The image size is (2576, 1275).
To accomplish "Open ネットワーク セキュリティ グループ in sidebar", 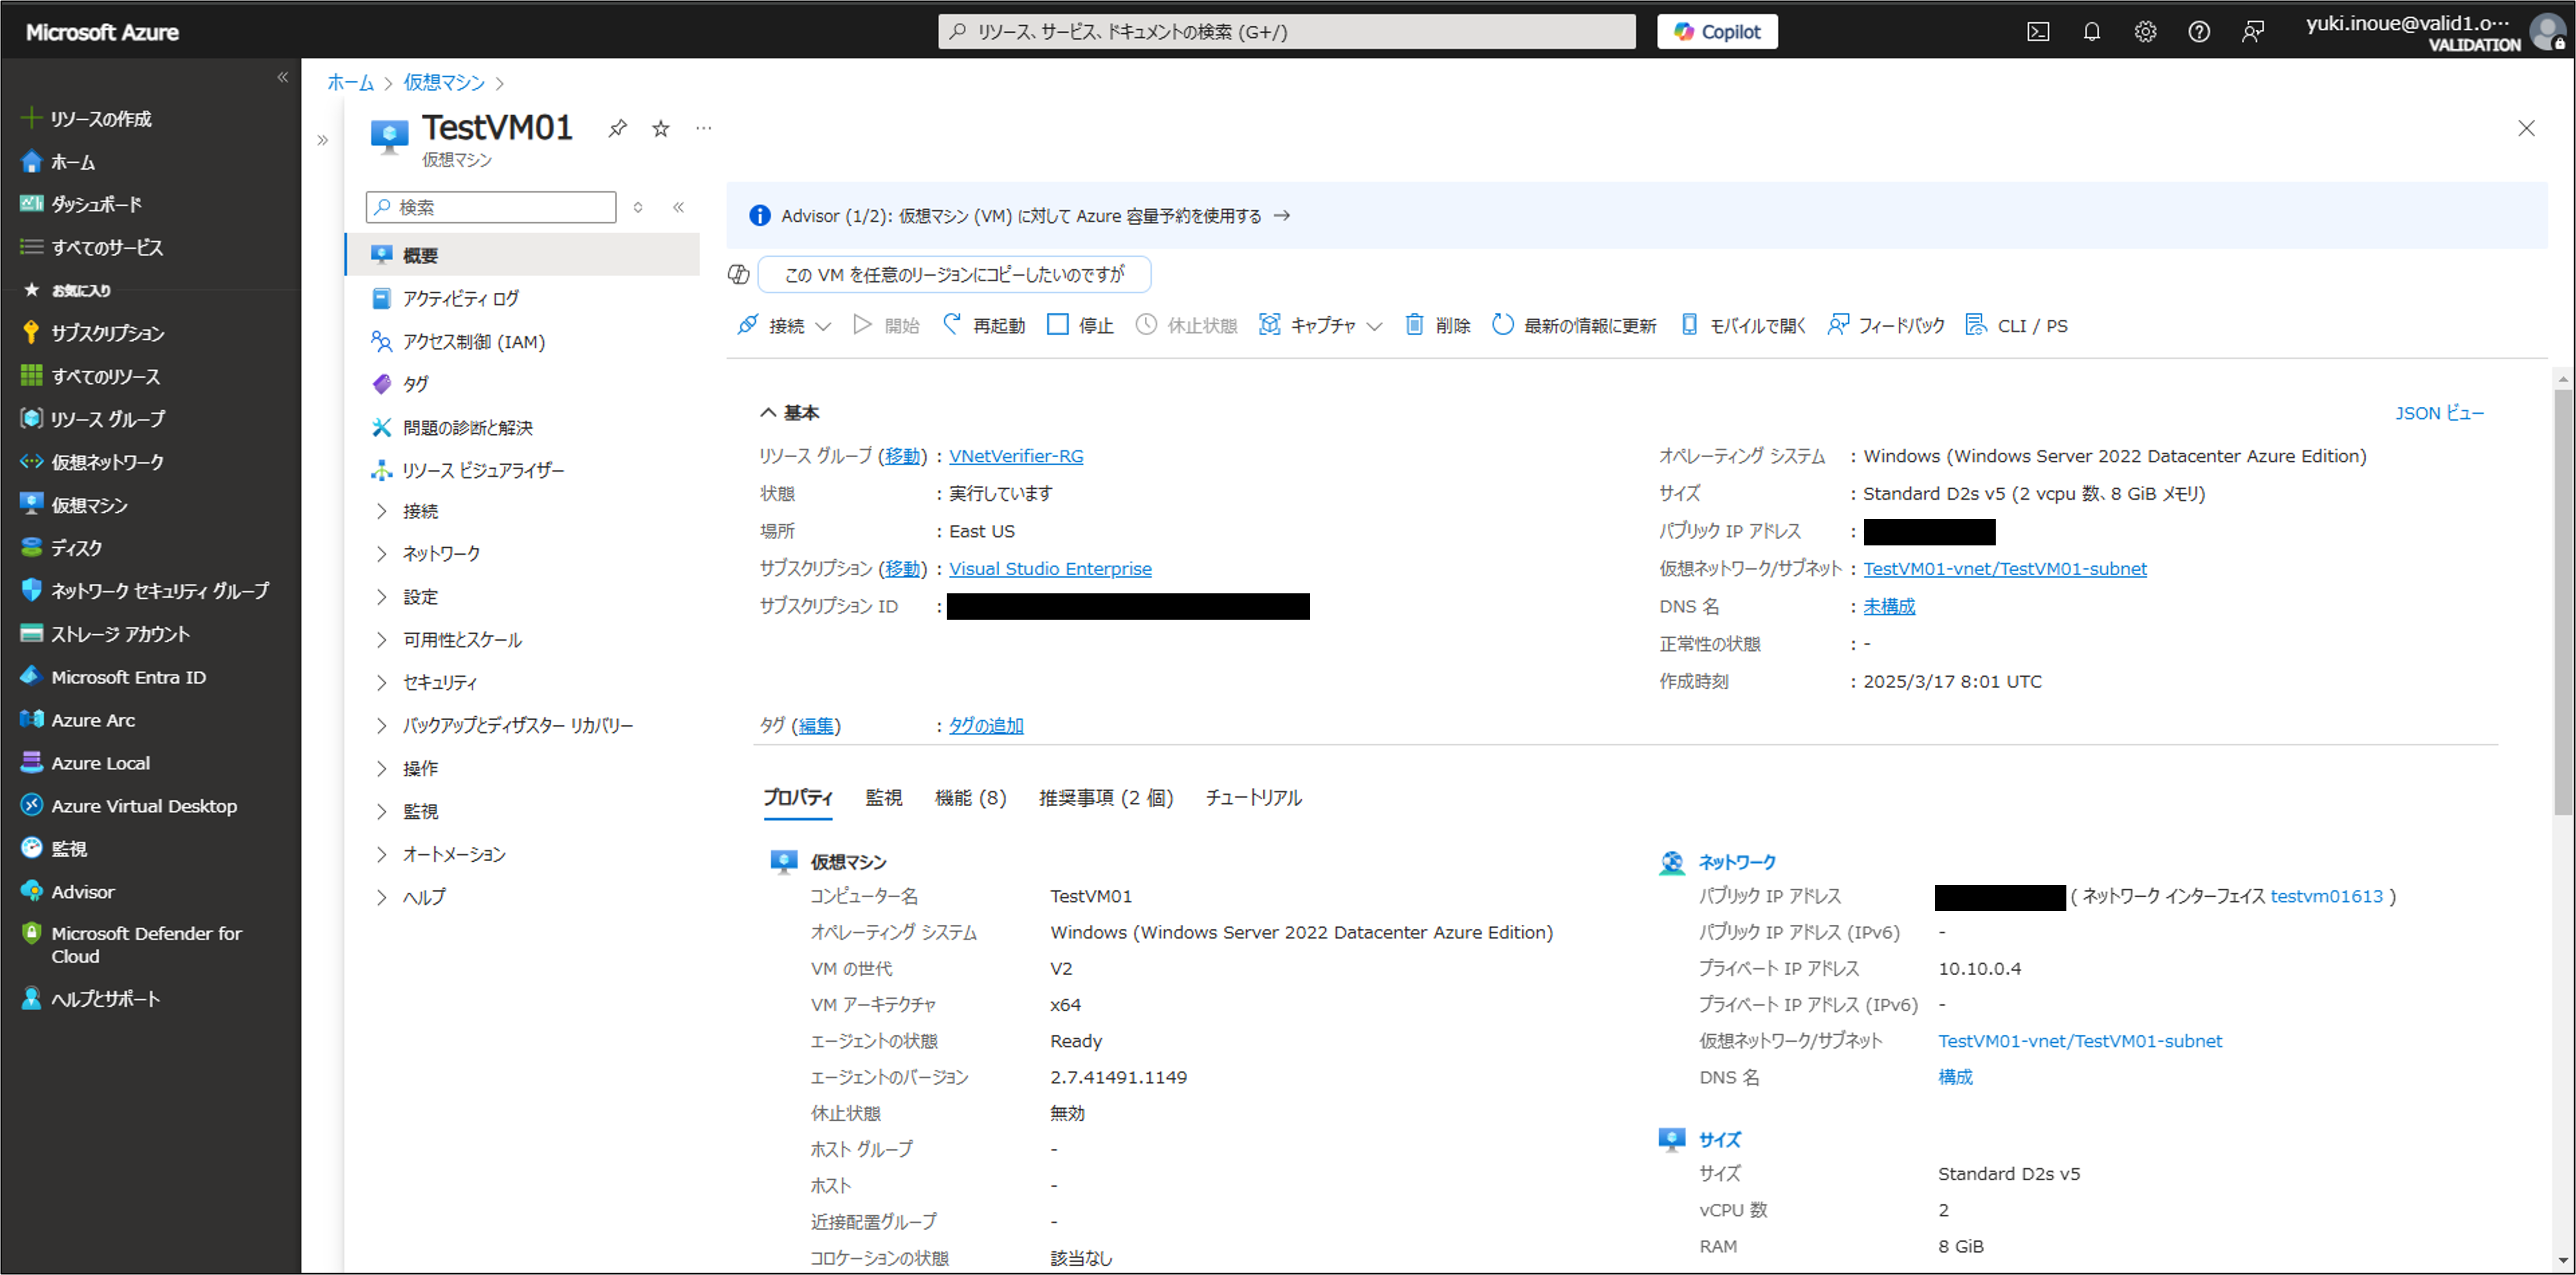I will coord(145,591).
